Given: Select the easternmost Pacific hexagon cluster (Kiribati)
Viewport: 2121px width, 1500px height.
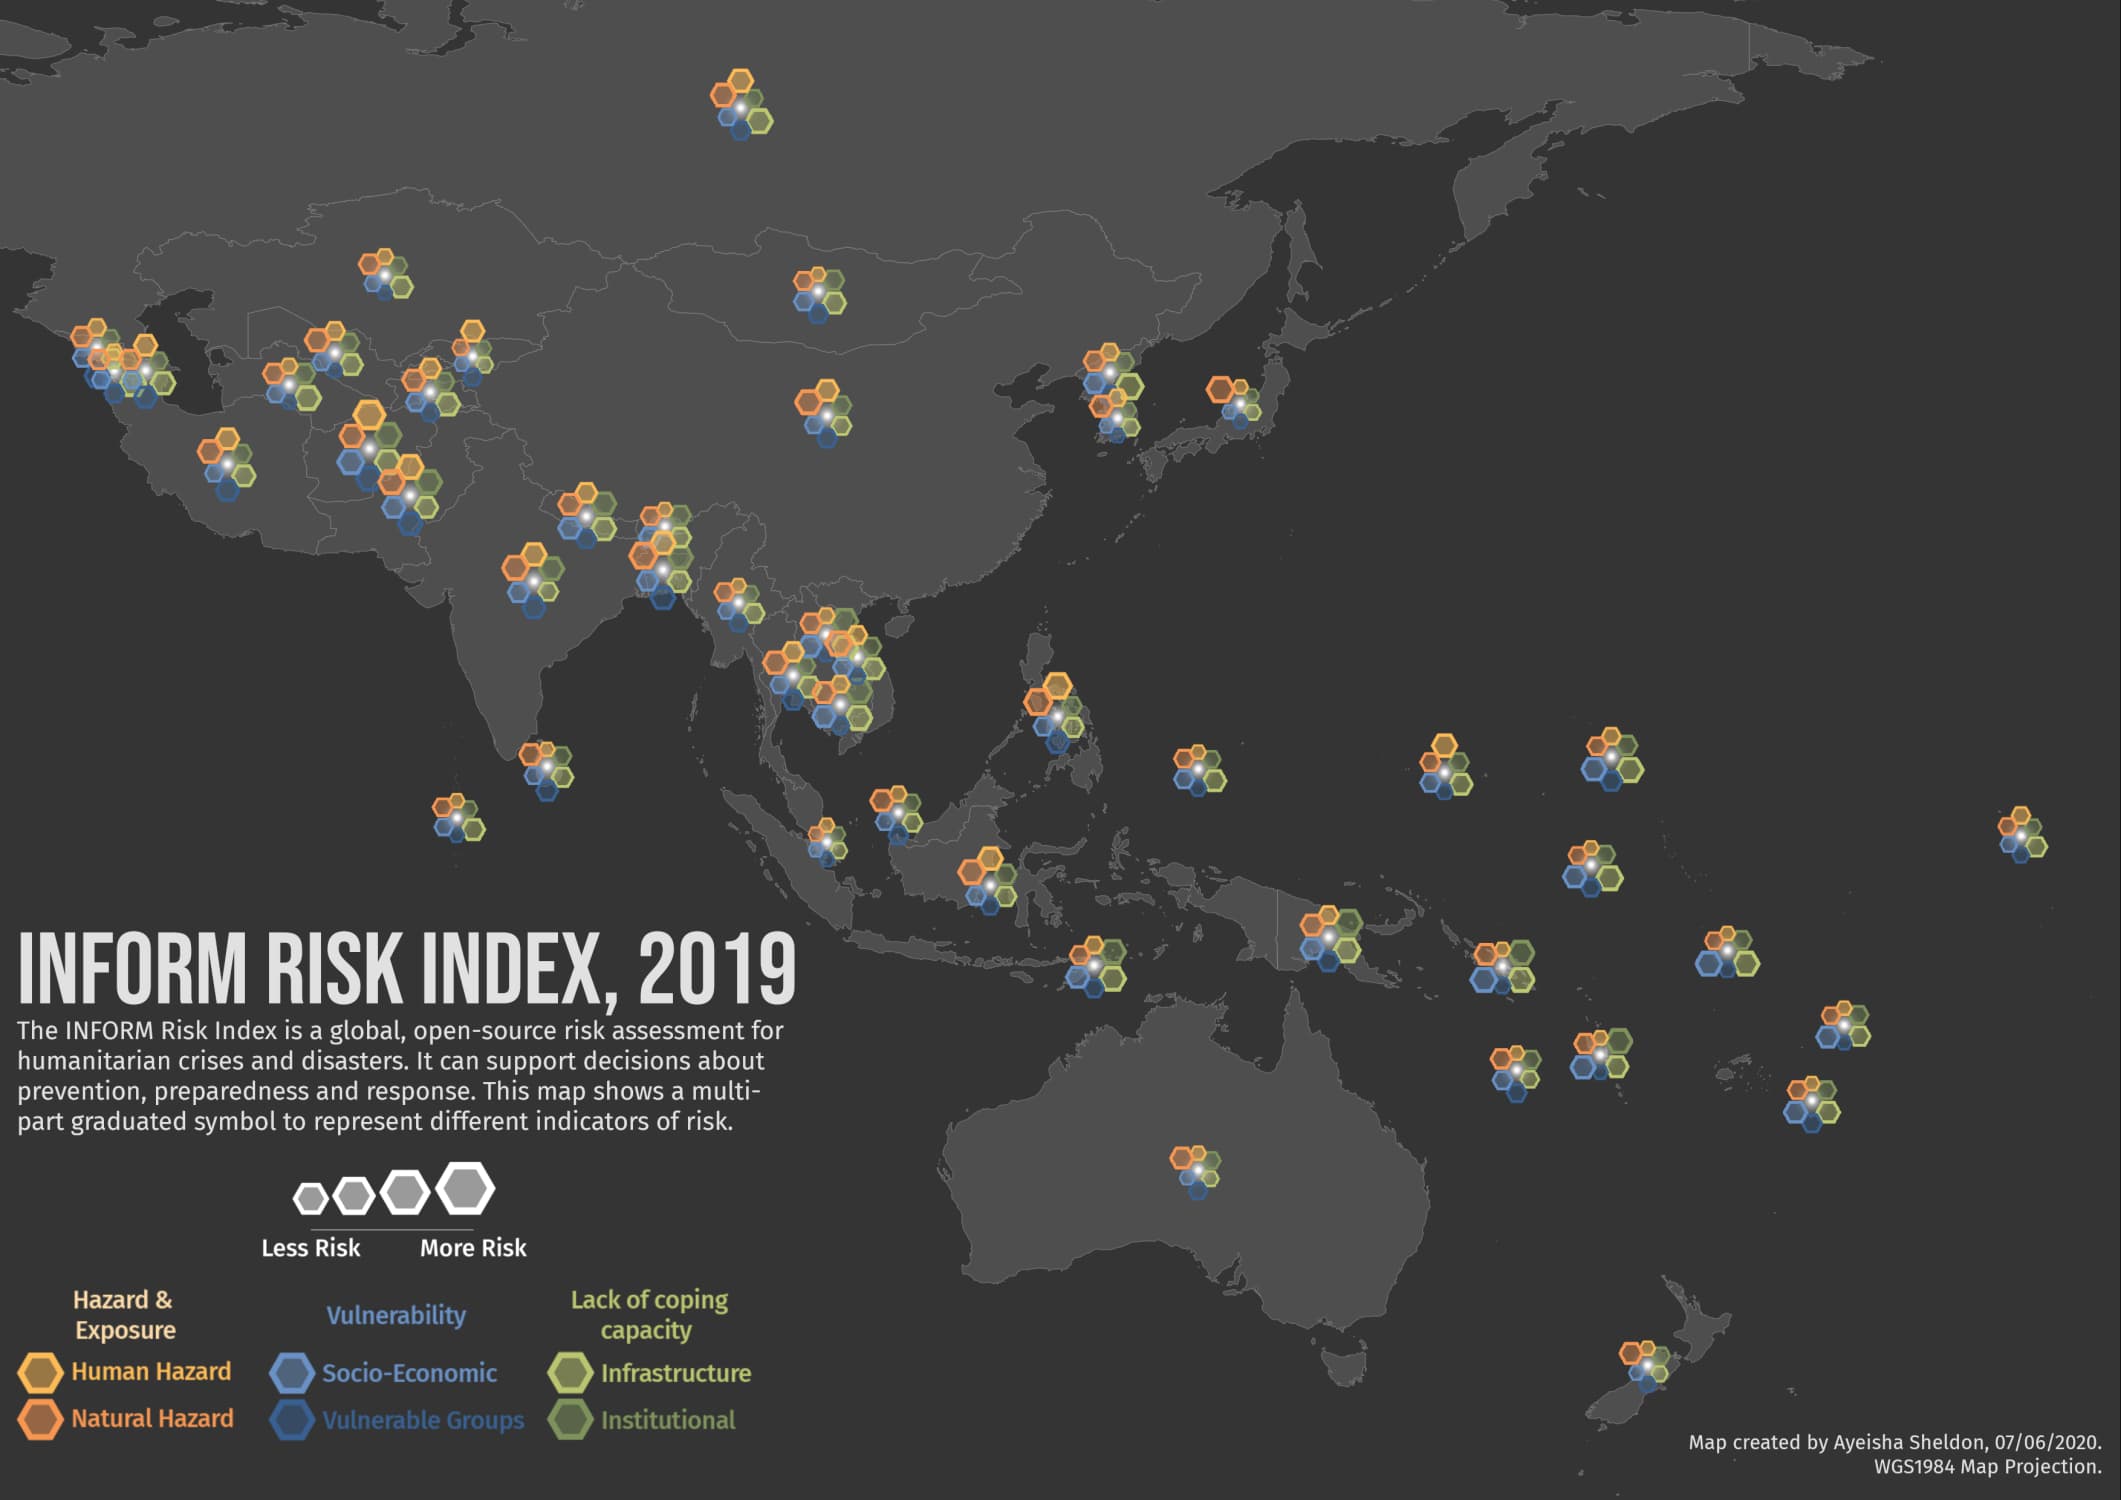Looking at the screenshot, I should [2022, 835].
